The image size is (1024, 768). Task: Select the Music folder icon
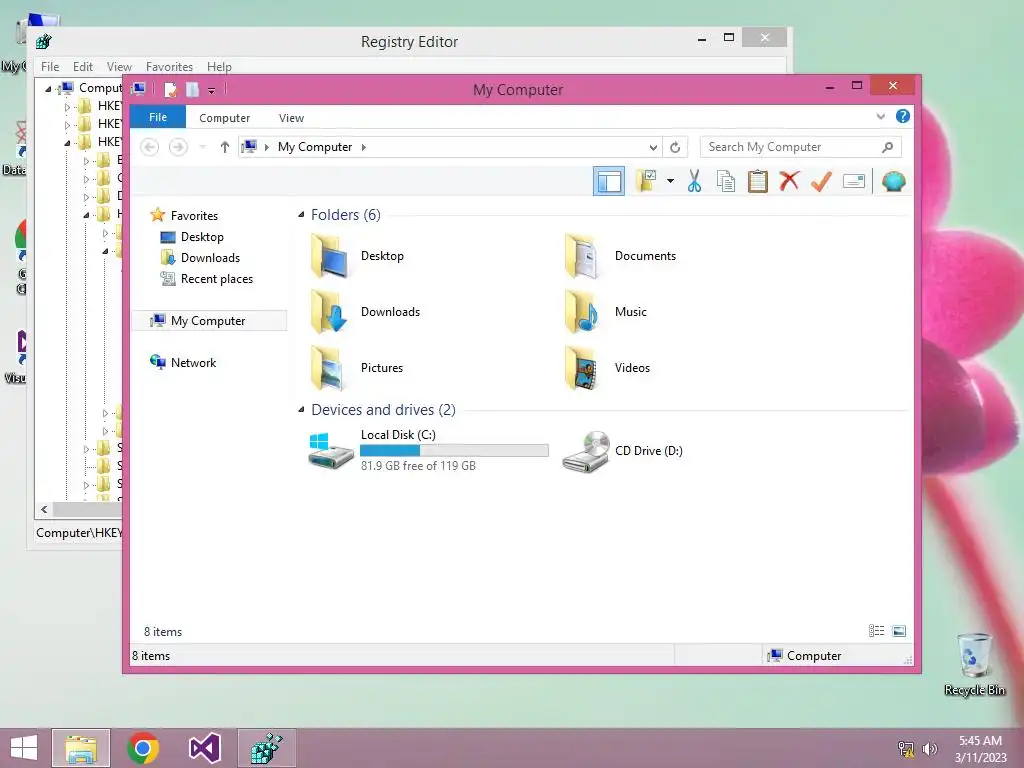[x=581, y=312]
